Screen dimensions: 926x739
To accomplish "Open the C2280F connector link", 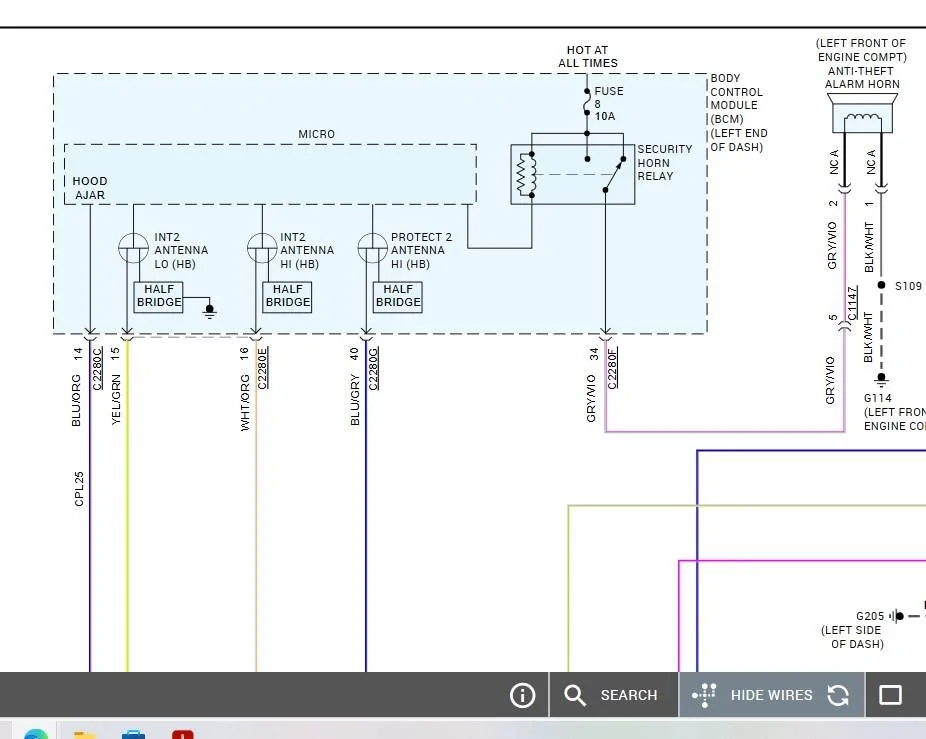I will pos(612,369).
